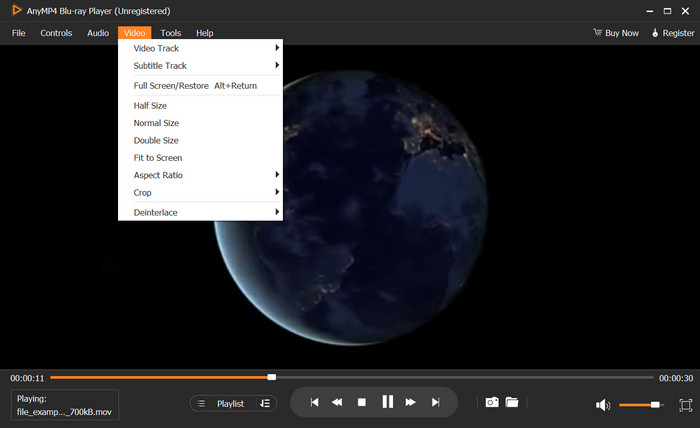The width and height of the screenshot is (700, 428).
Task: Open the shopping cart Buy Now icon
Action: [598, 33]
